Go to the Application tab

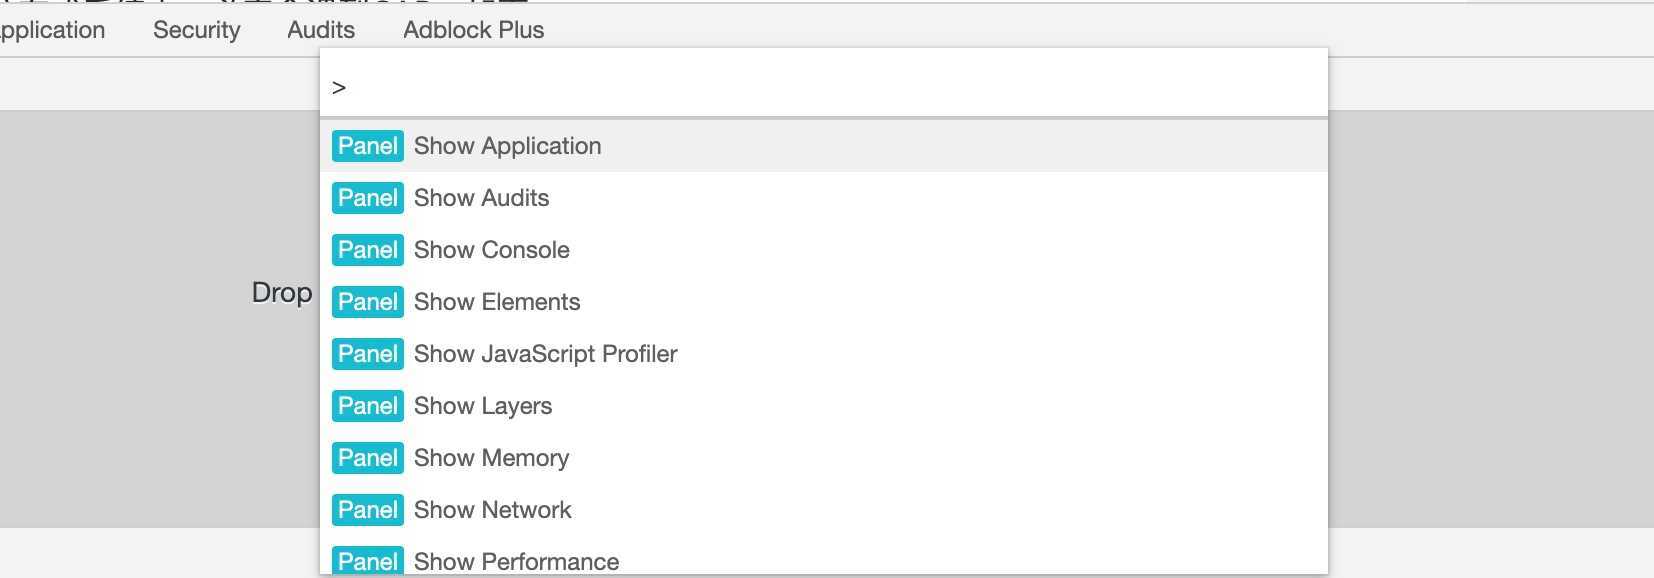[x=52, y=30]
